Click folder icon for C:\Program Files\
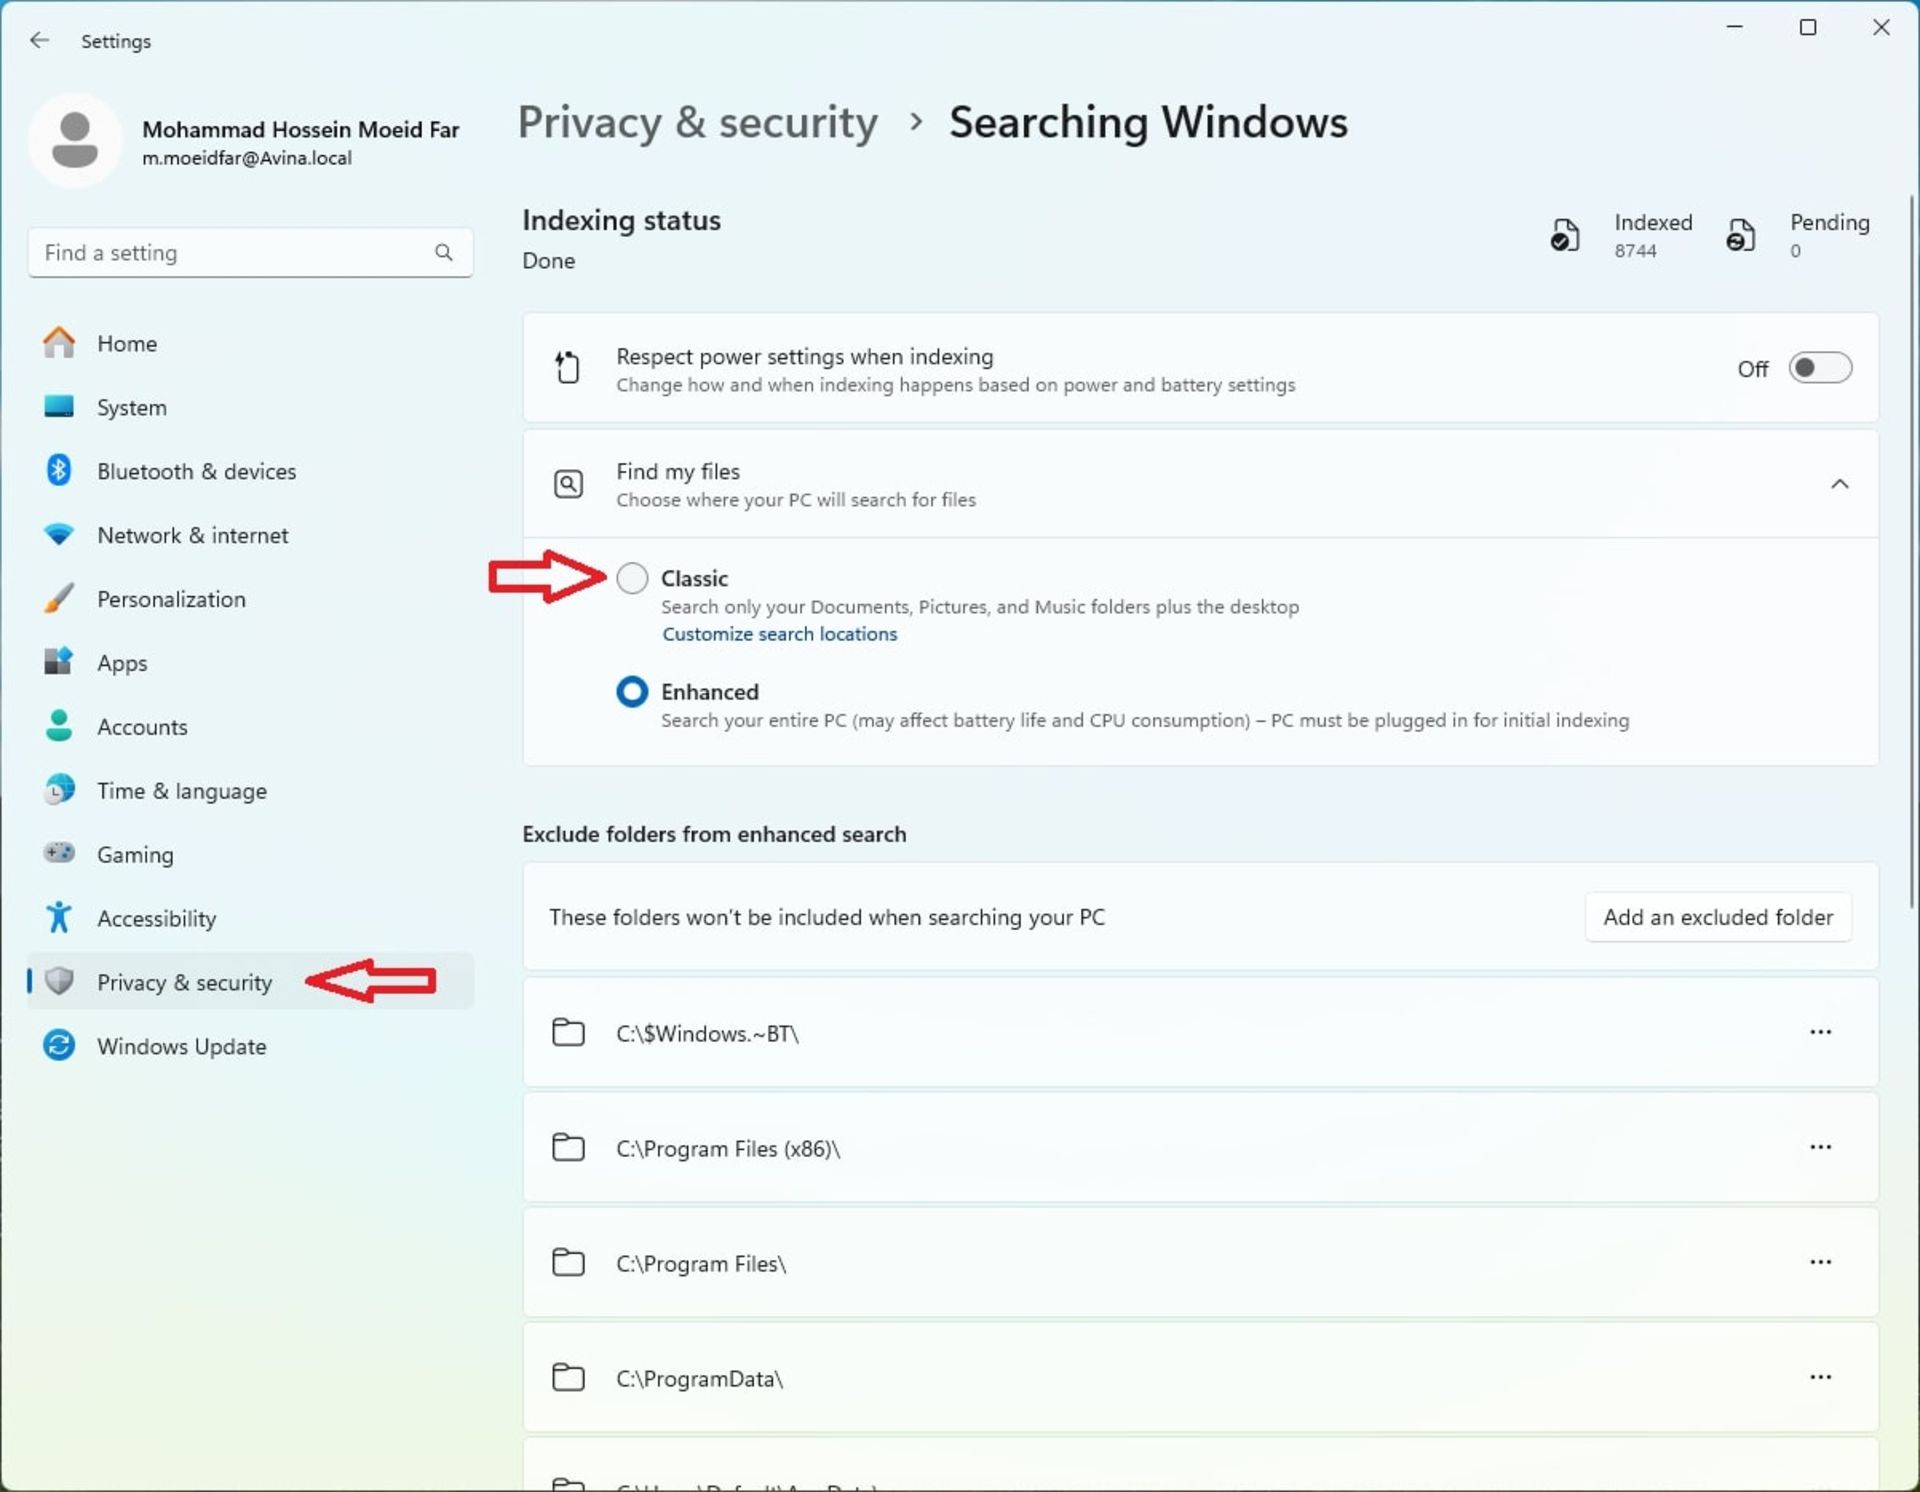This screenshot has height=1492, width=1920. (568, 1262)
